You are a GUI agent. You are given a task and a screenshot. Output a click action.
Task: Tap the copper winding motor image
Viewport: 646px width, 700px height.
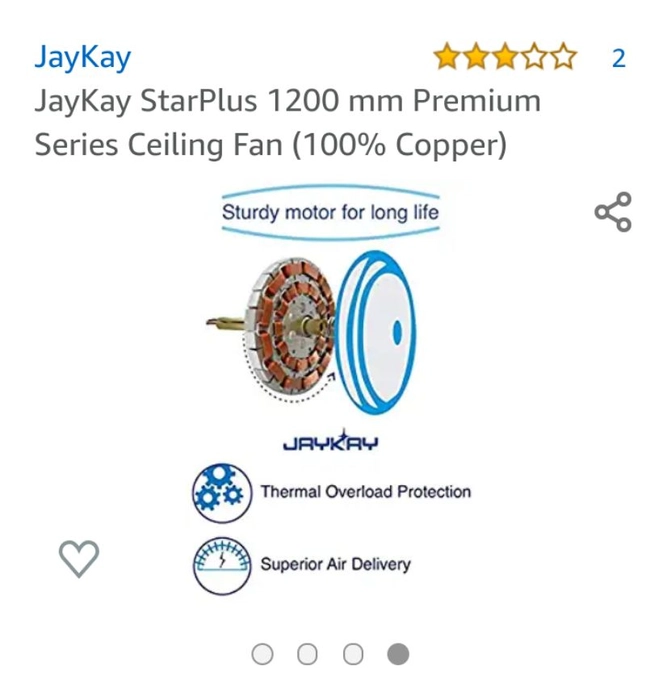click(272, 329)
